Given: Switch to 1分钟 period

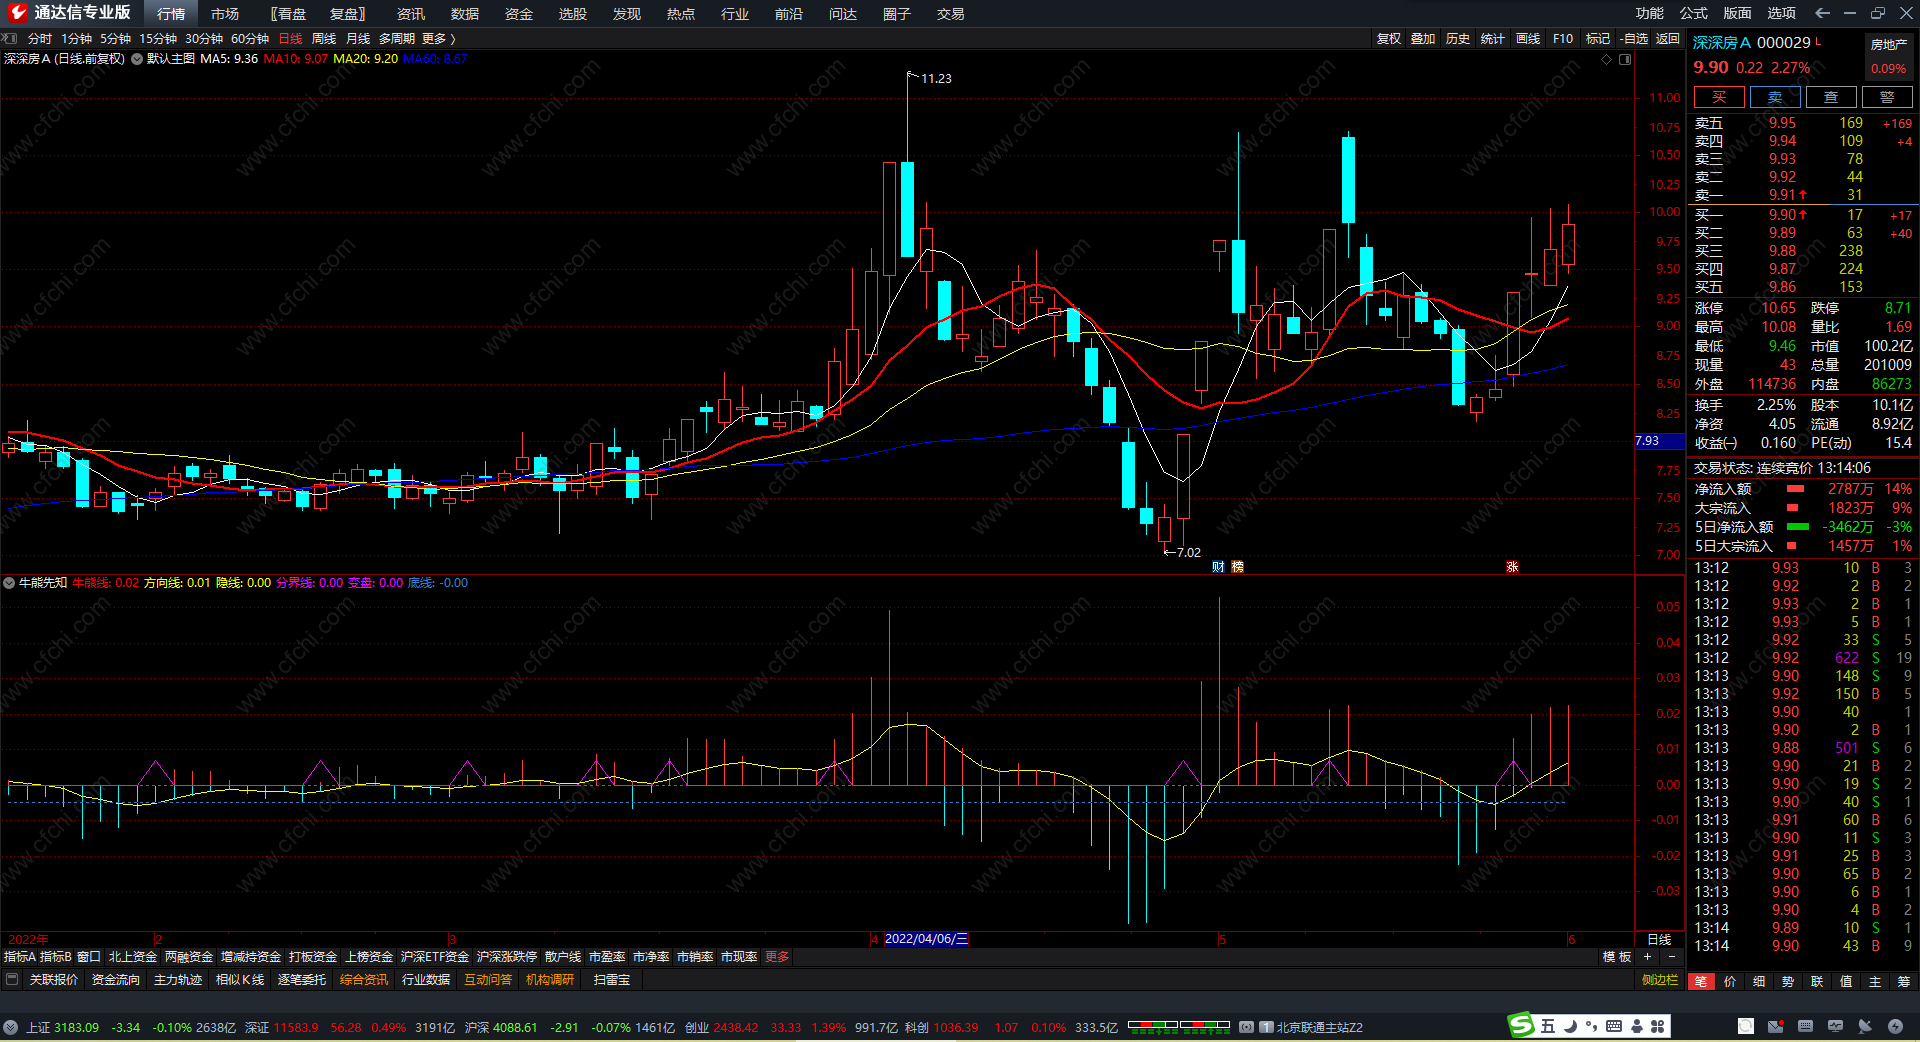Looking at the screenshot, I should pyautogui.click(x=76, y=38).
